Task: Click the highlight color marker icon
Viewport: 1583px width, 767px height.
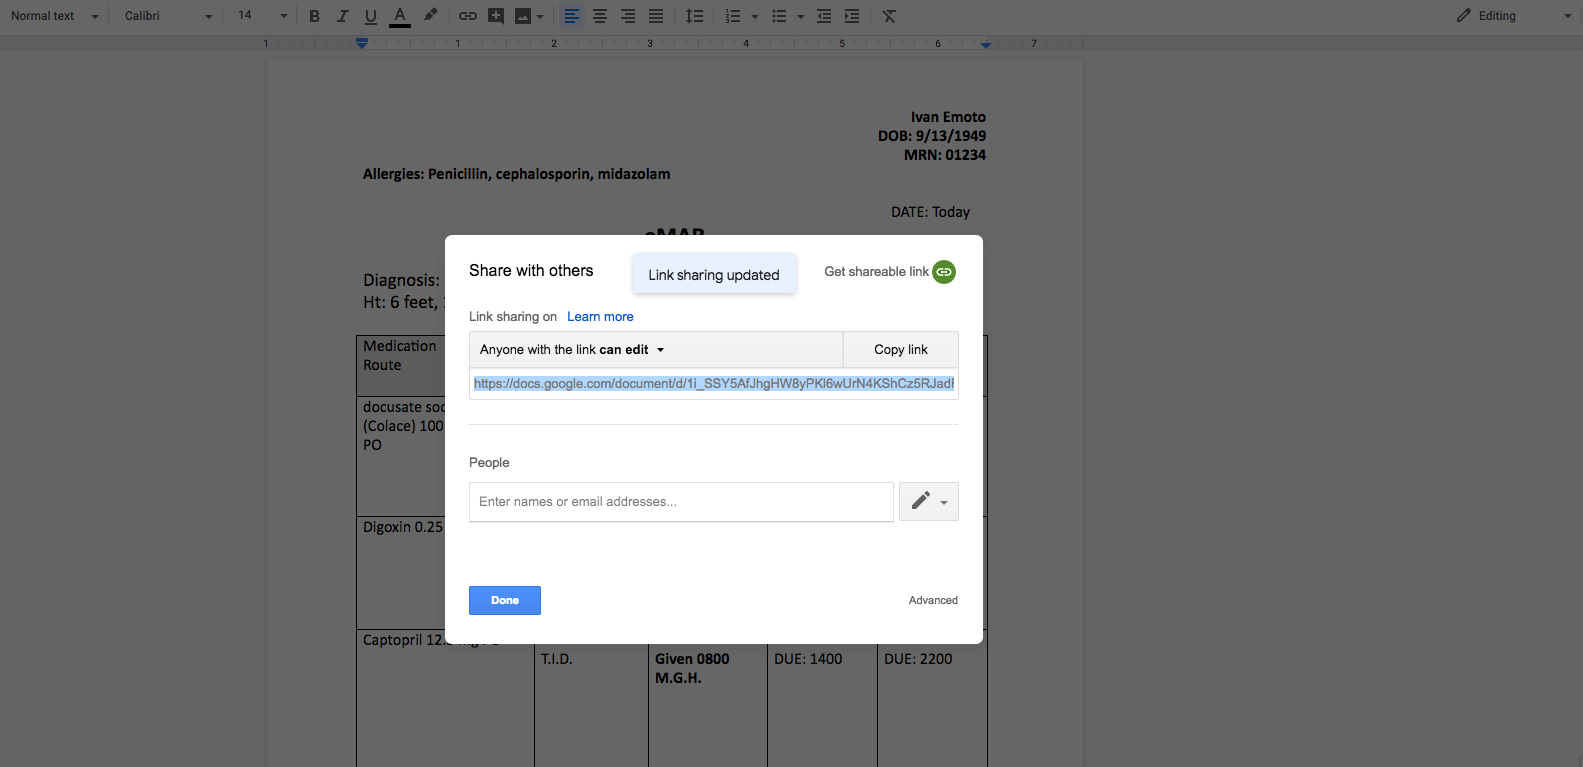Action: [x=430, y=16]
